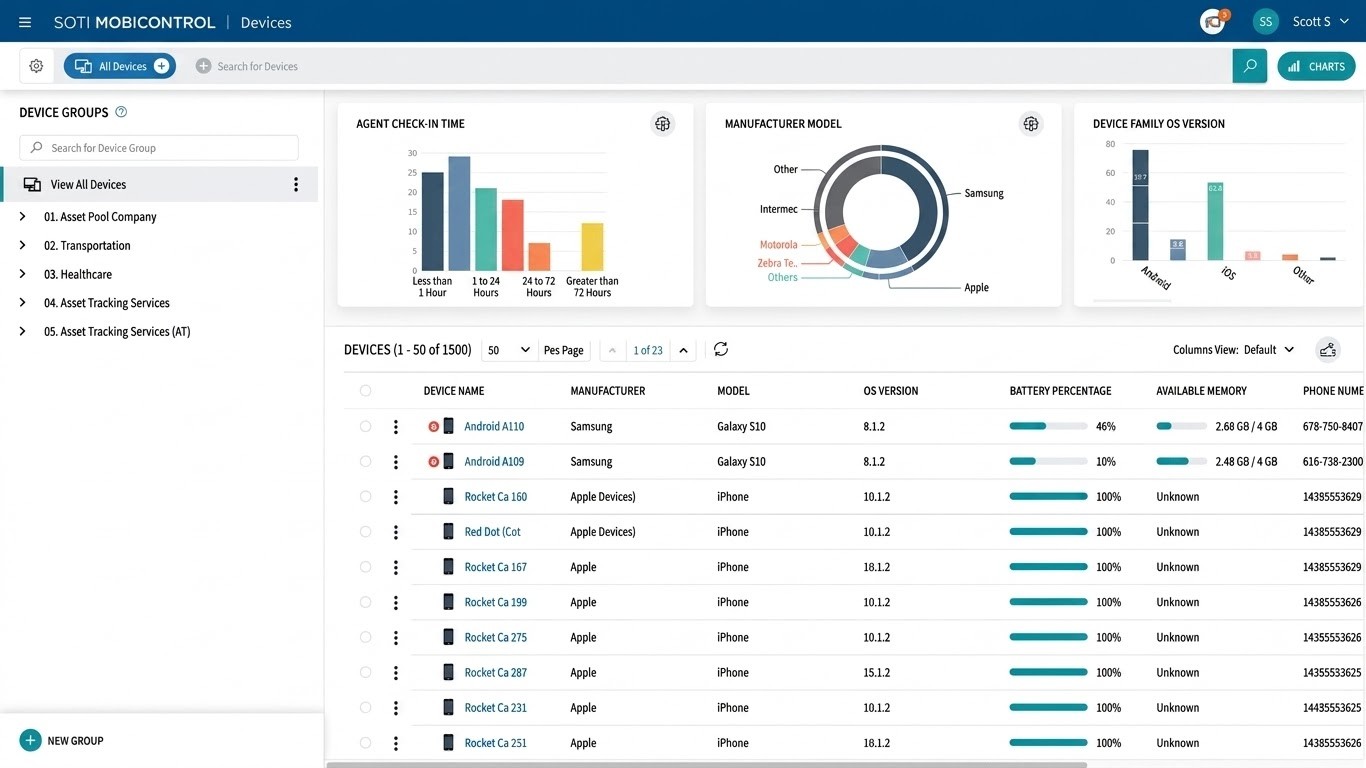Click the All Devices filter chip
1366x768 pixels.
(120, 66)
